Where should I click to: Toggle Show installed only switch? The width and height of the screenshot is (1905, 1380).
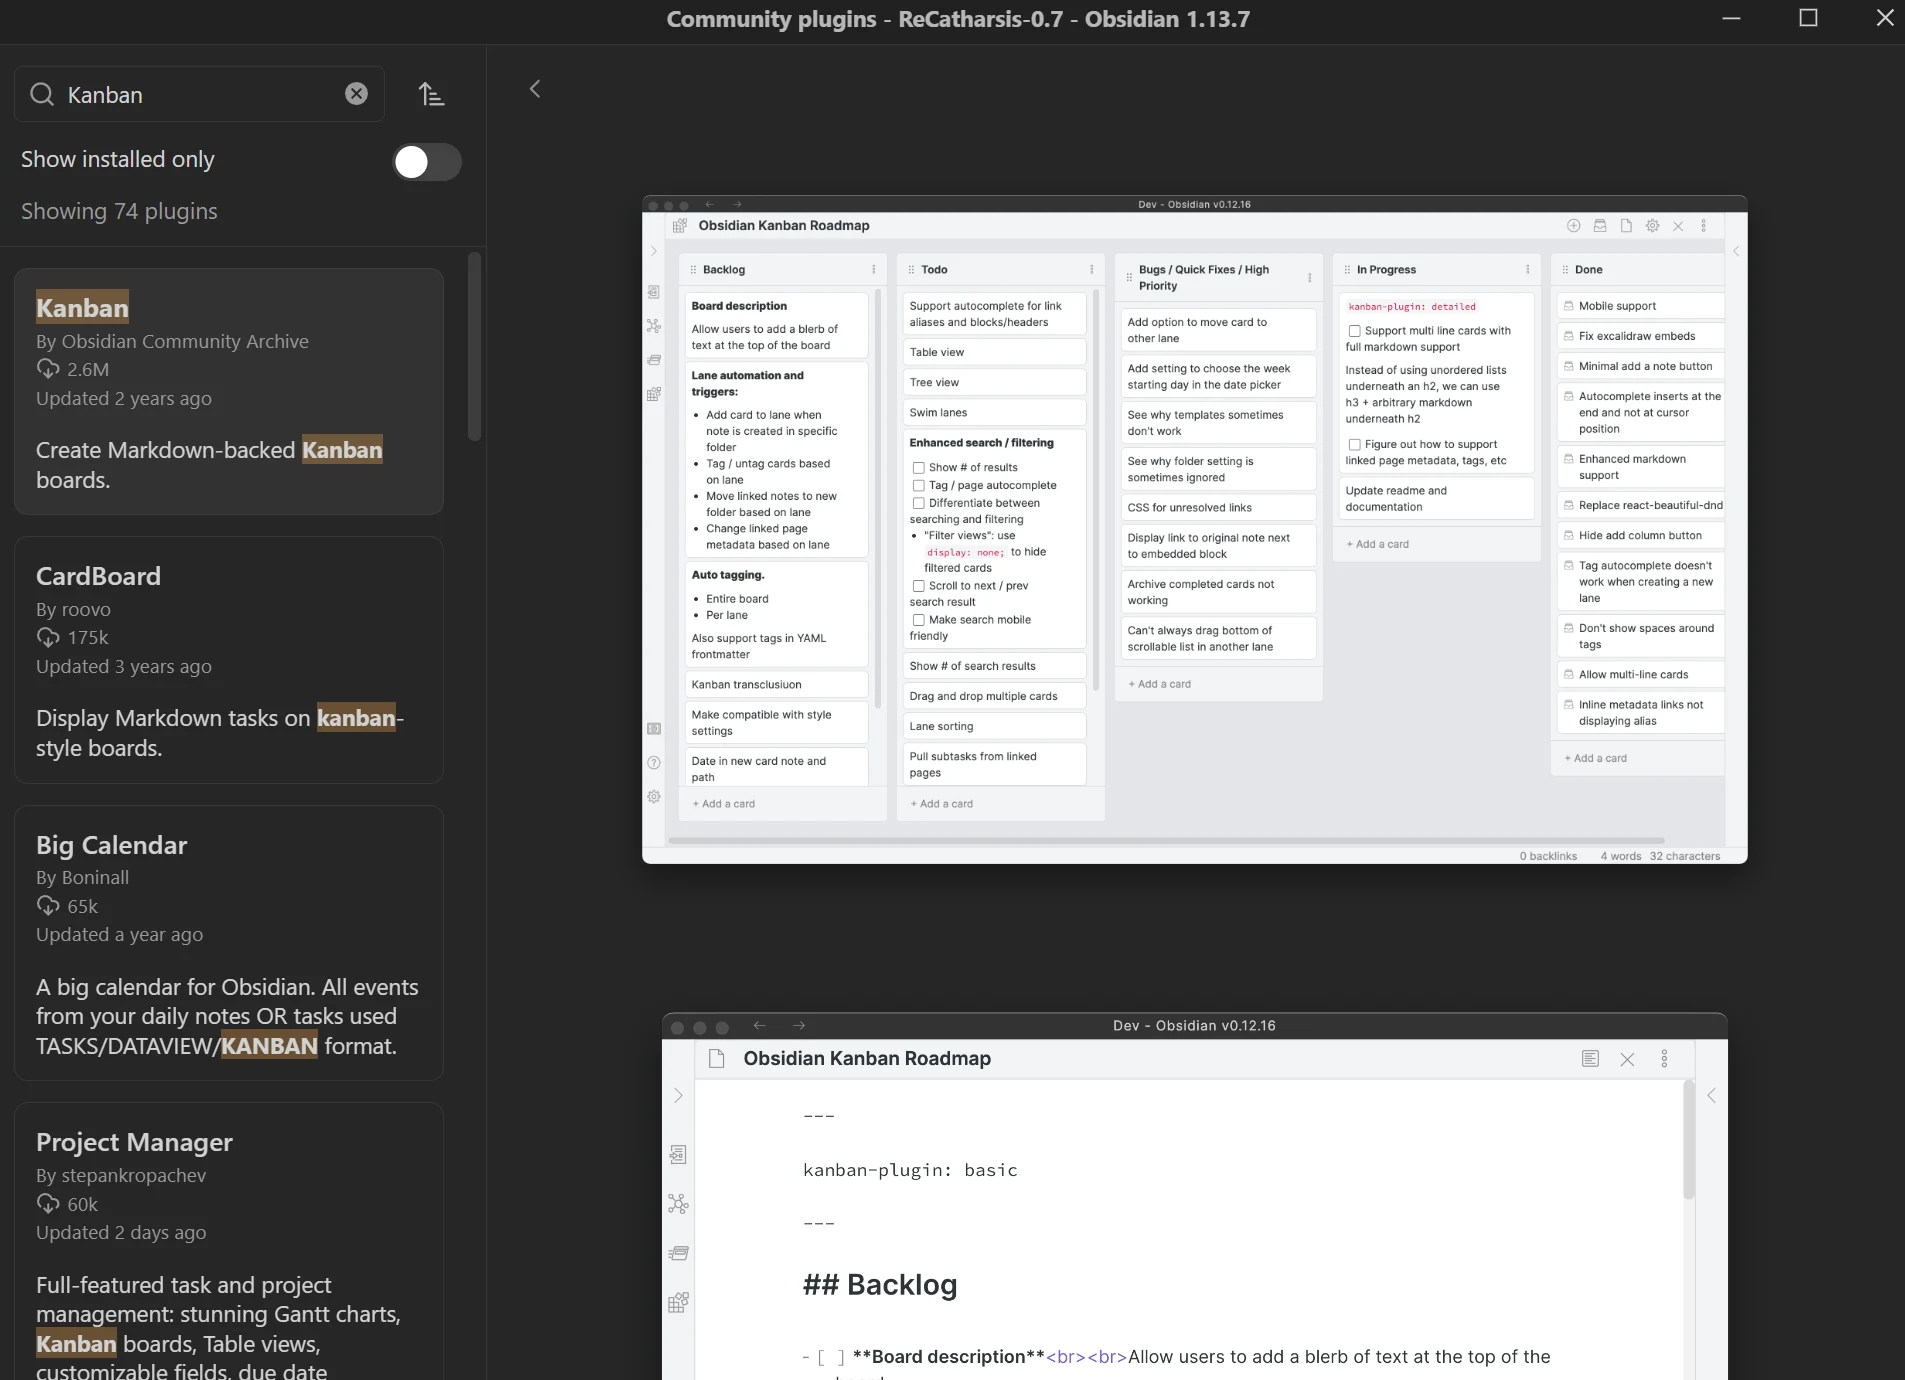point(427,162)
